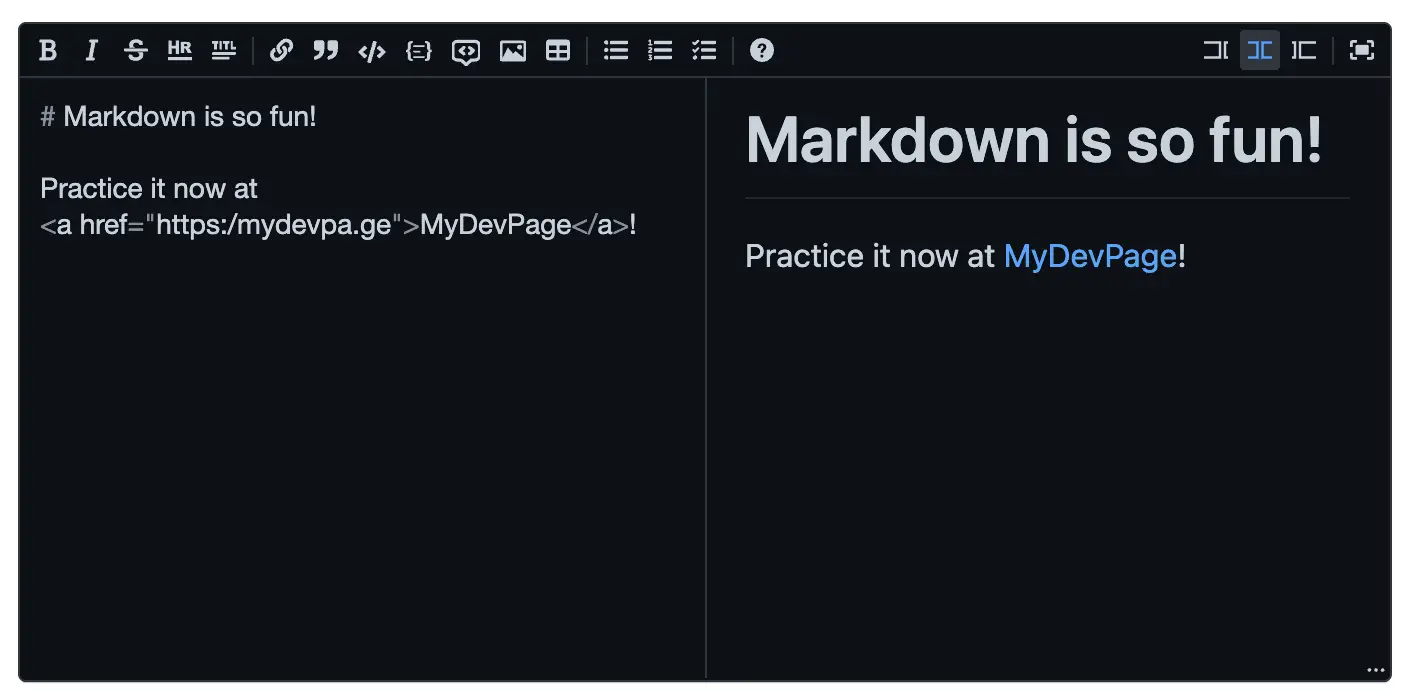Switch to split live preview mode
The height and width of the screenshot is (698, 1410).
(1260, 50)
